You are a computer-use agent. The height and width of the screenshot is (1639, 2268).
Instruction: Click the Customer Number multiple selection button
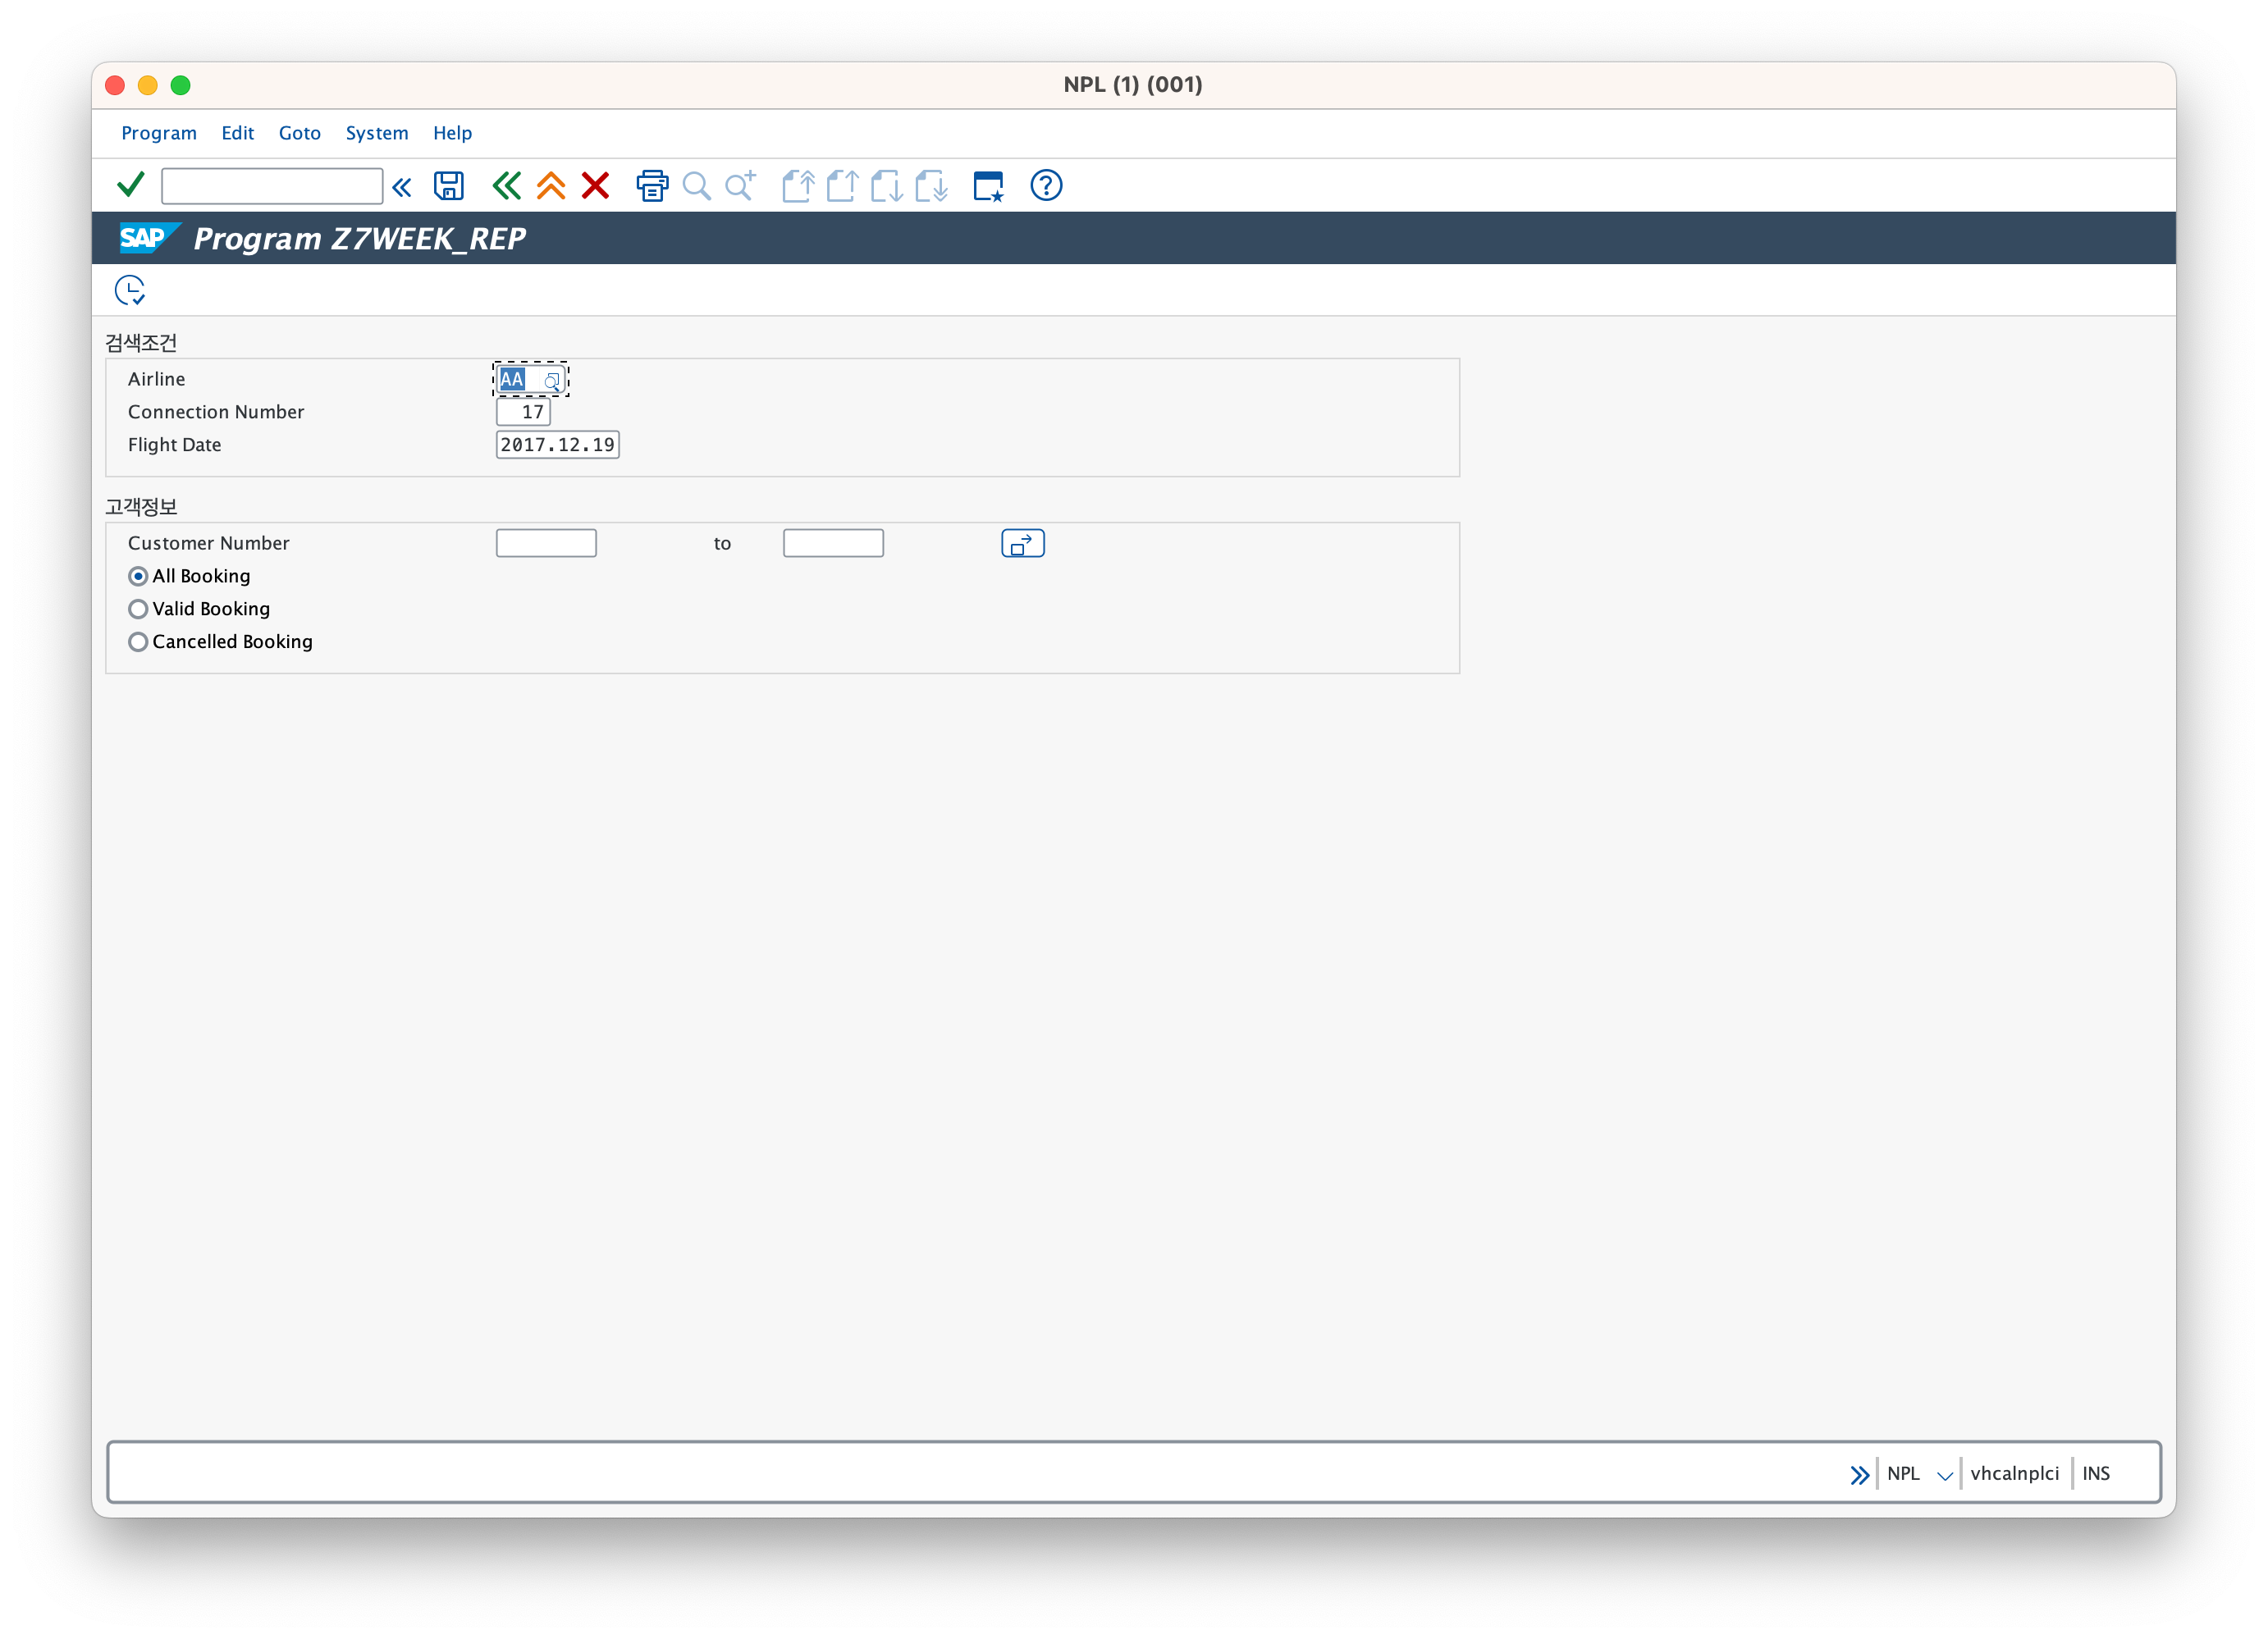(1022, 543)
